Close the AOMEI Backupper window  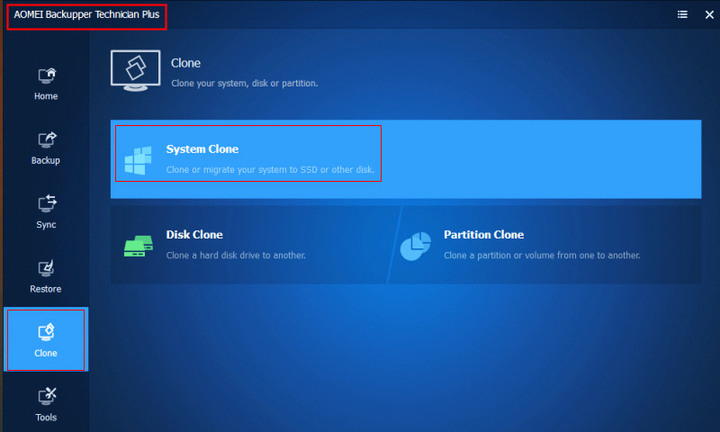coord(709,15)
